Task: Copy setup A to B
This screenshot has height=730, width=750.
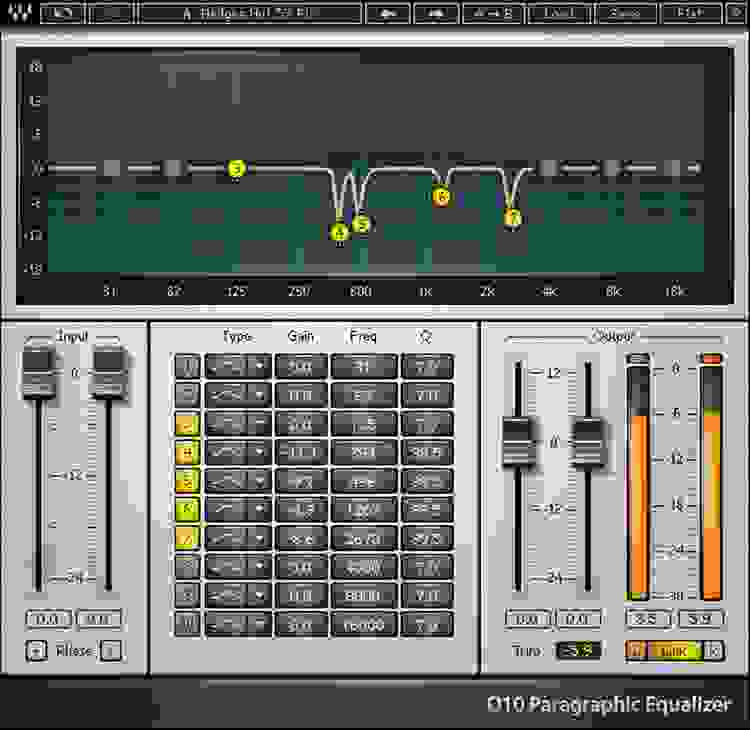Action: tap(493, 13)
